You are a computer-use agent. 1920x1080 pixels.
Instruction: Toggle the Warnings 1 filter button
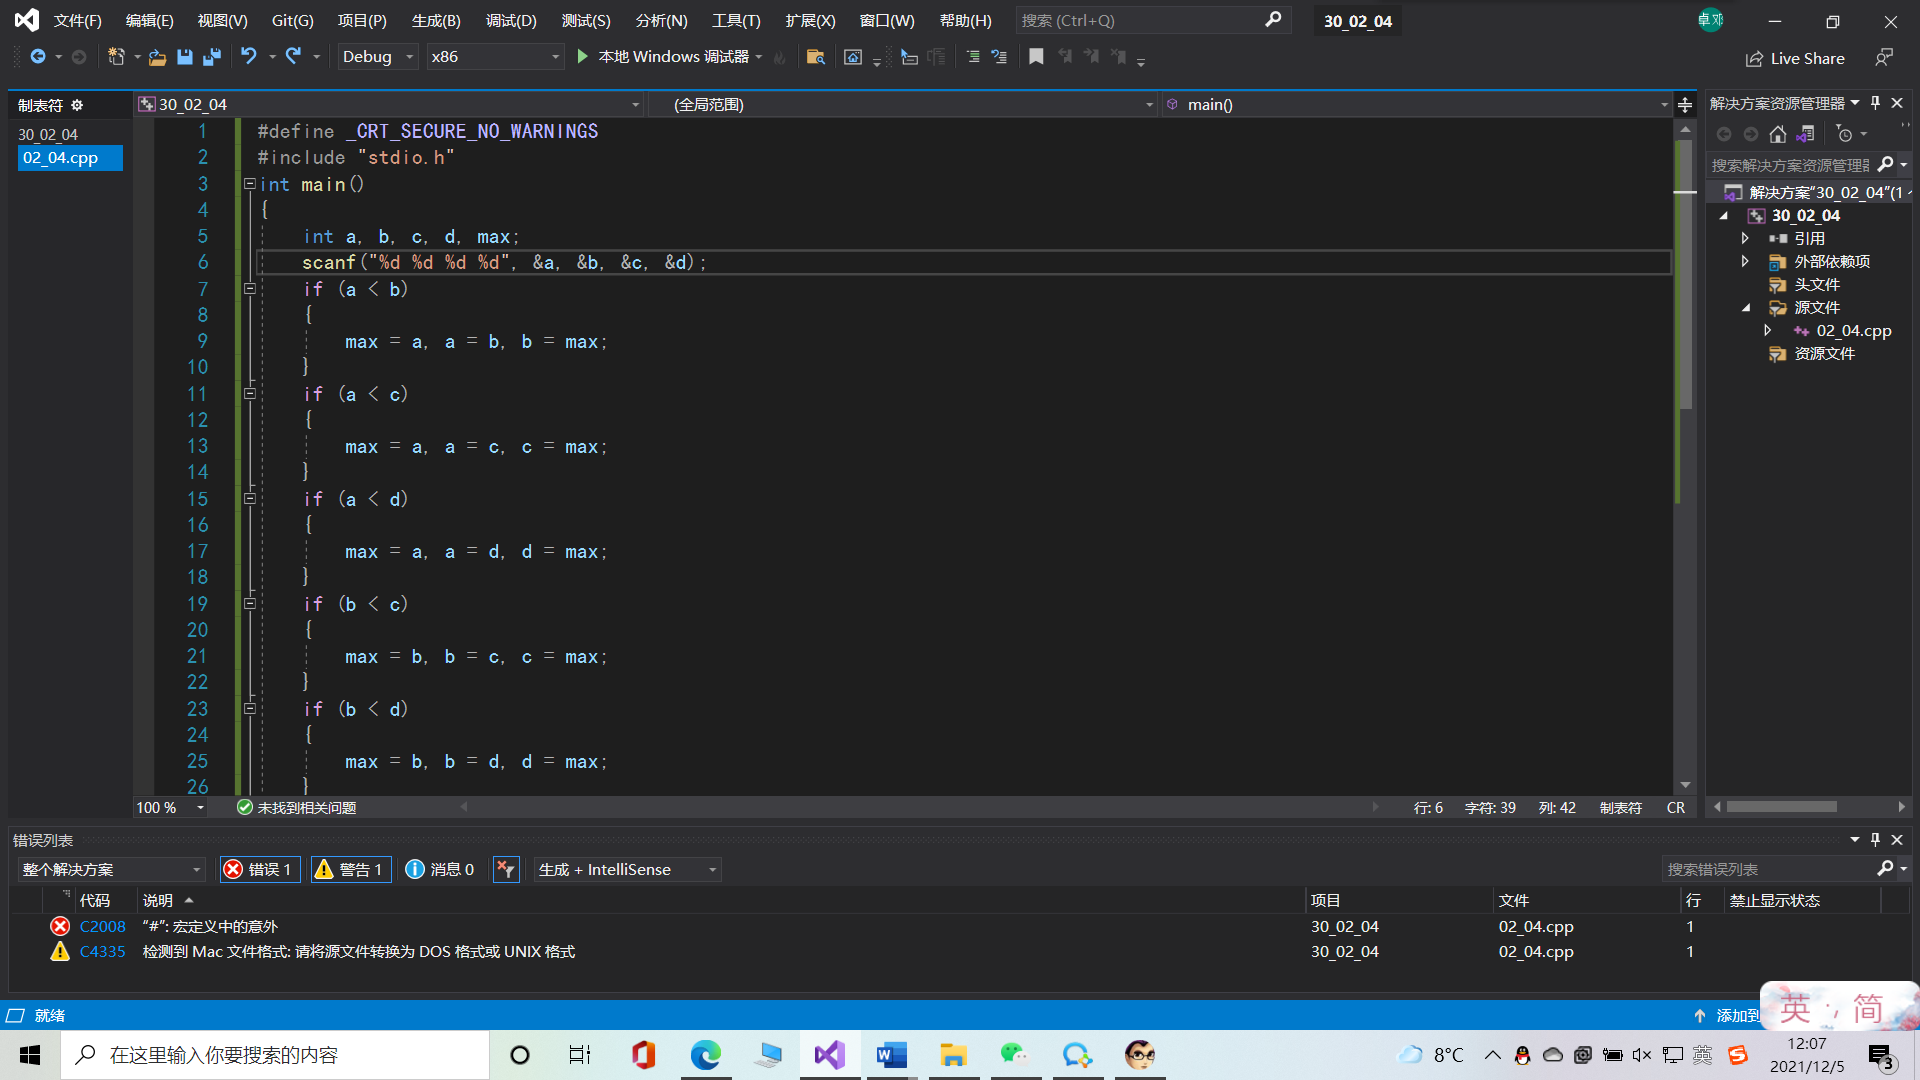coord(350,869)
